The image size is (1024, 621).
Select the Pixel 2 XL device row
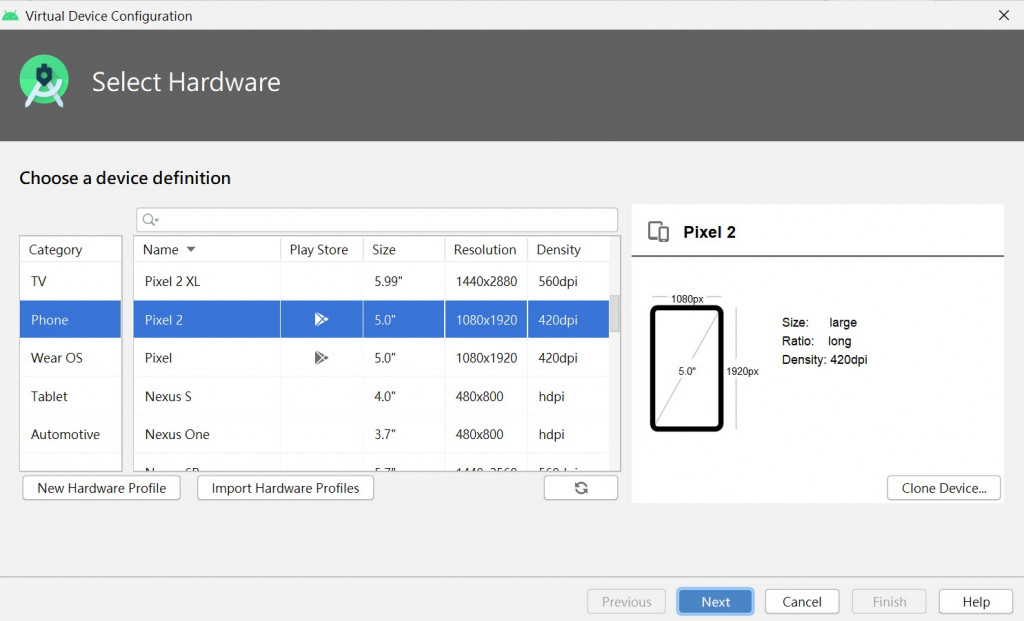click(371, 281)
